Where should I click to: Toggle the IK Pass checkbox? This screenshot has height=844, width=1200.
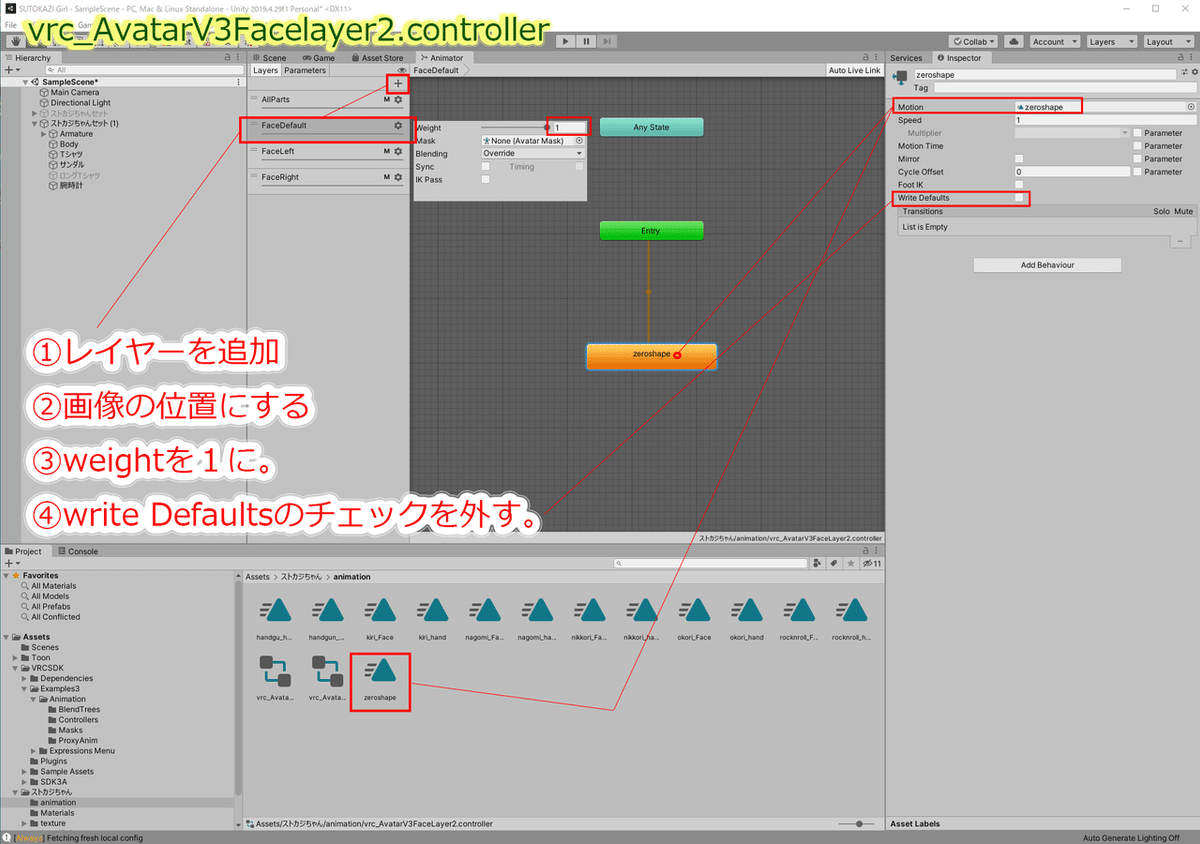[x=486, y=180]
